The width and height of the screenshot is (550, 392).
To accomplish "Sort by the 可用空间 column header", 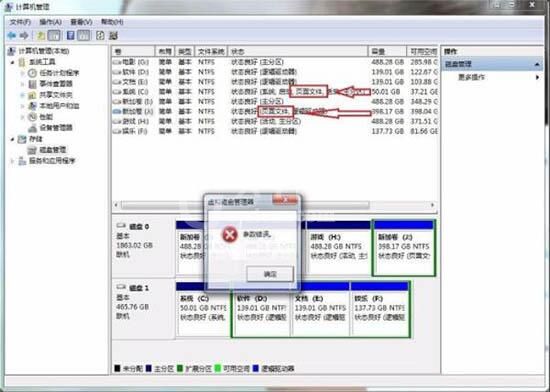I will 422,52.
